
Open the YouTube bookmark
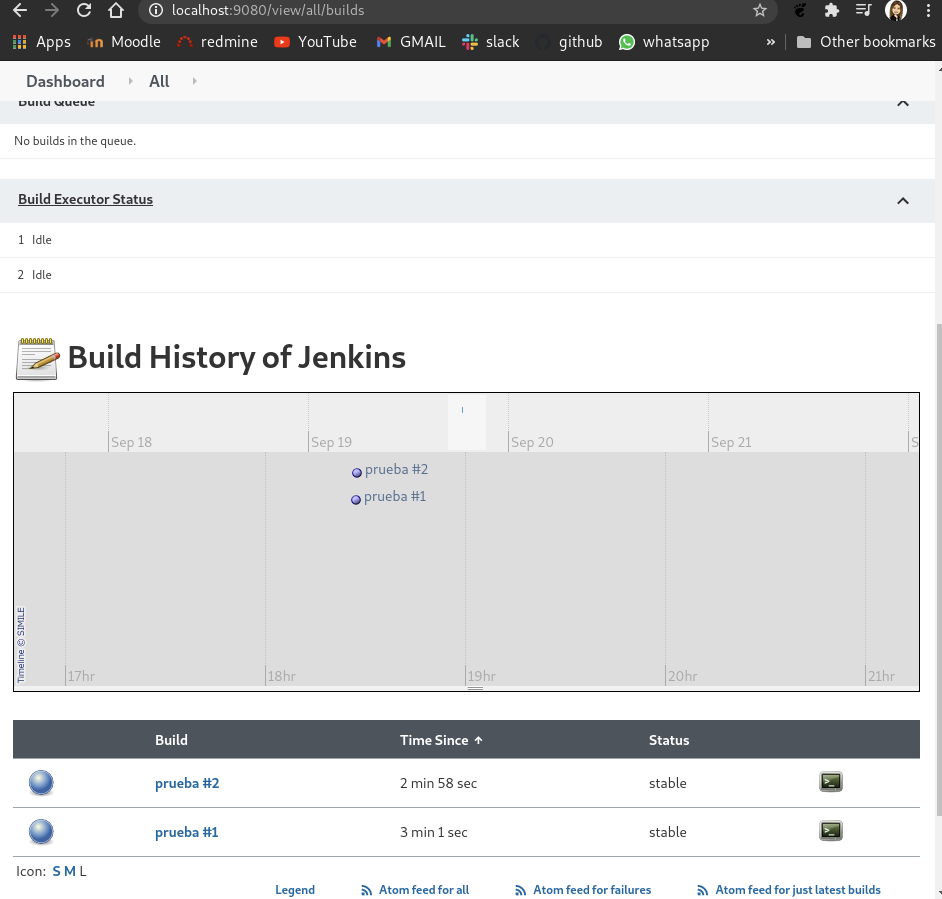click(315, 42)
